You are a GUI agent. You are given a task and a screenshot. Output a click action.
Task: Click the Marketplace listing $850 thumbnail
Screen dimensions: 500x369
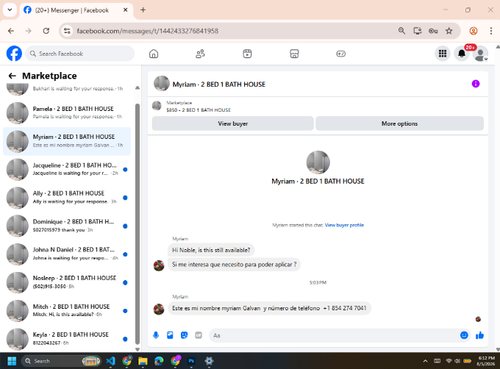[157, 106]
